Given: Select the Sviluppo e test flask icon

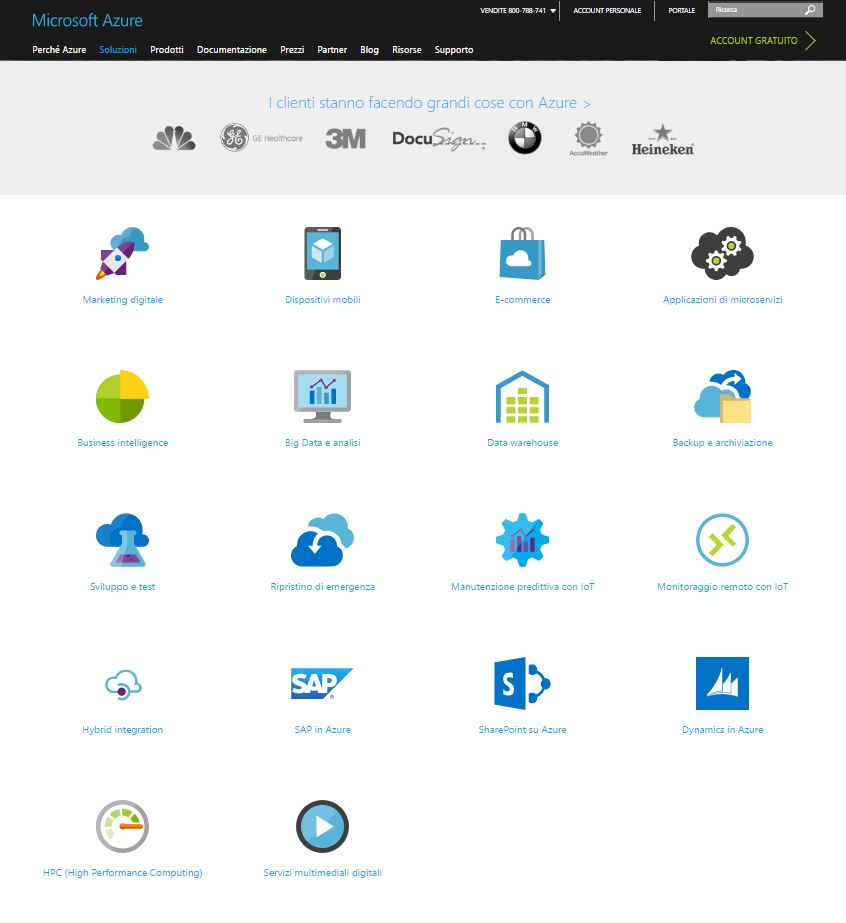Looking at the screenshot, I should pyautogui.click(x=122, y=540).
